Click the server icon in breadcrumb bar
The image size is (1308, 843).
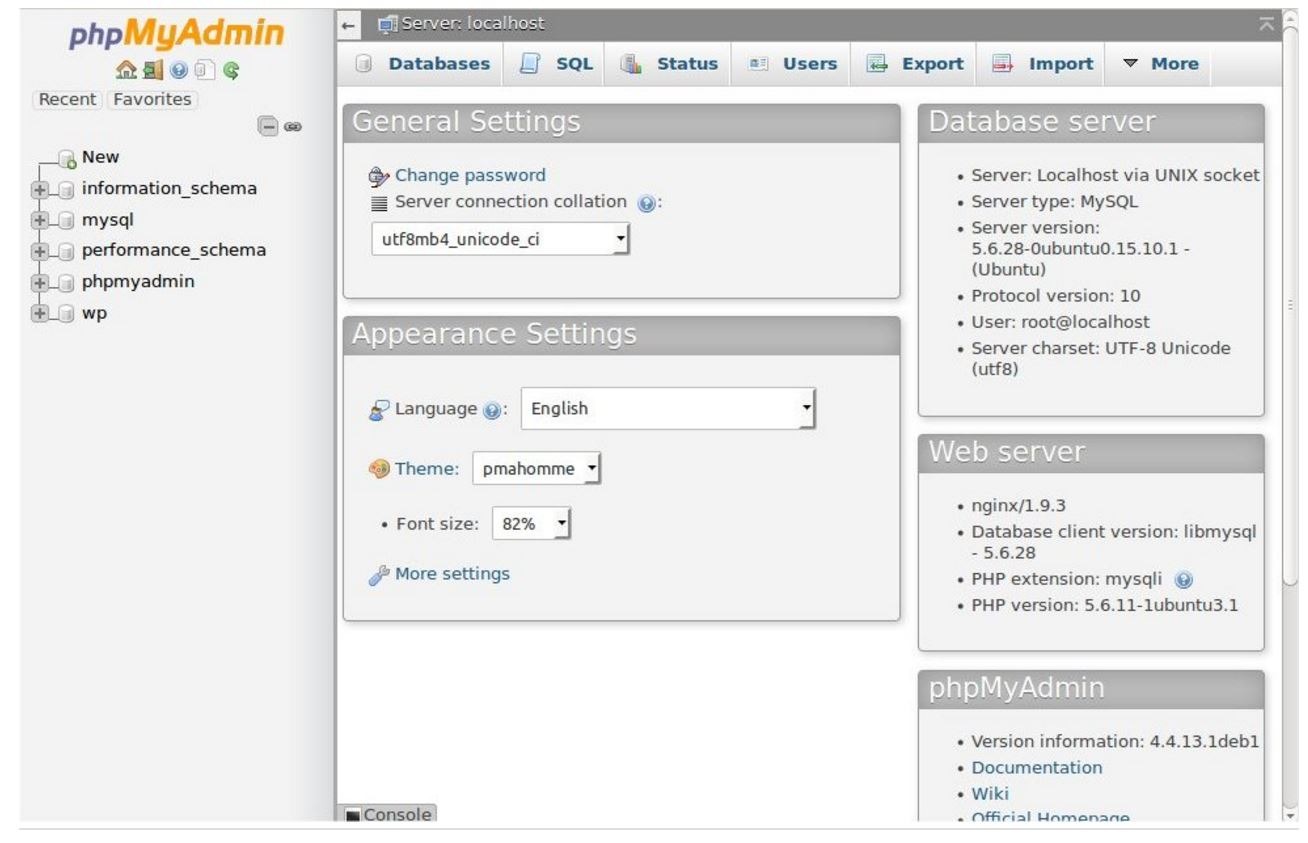click(388, 23)
